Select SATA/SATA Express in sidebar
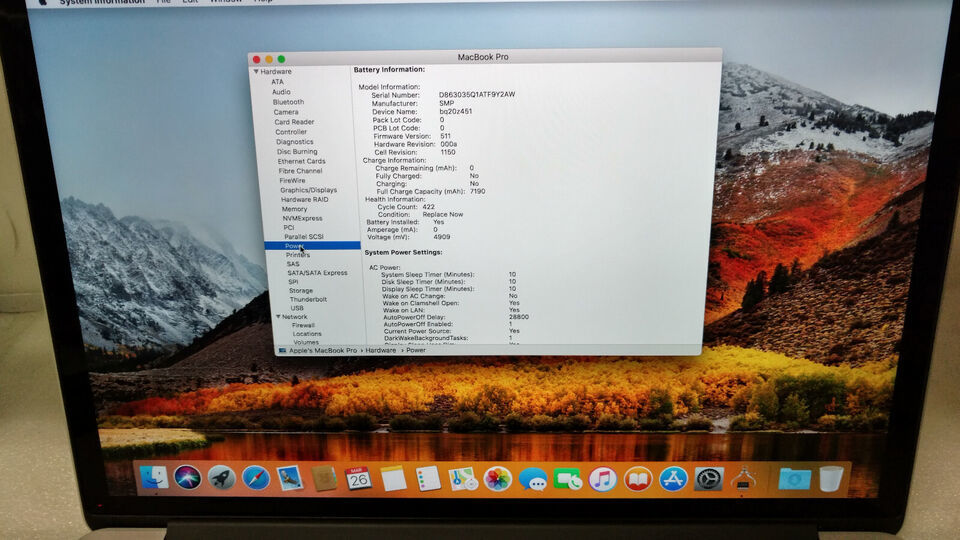 pos(317,272)
